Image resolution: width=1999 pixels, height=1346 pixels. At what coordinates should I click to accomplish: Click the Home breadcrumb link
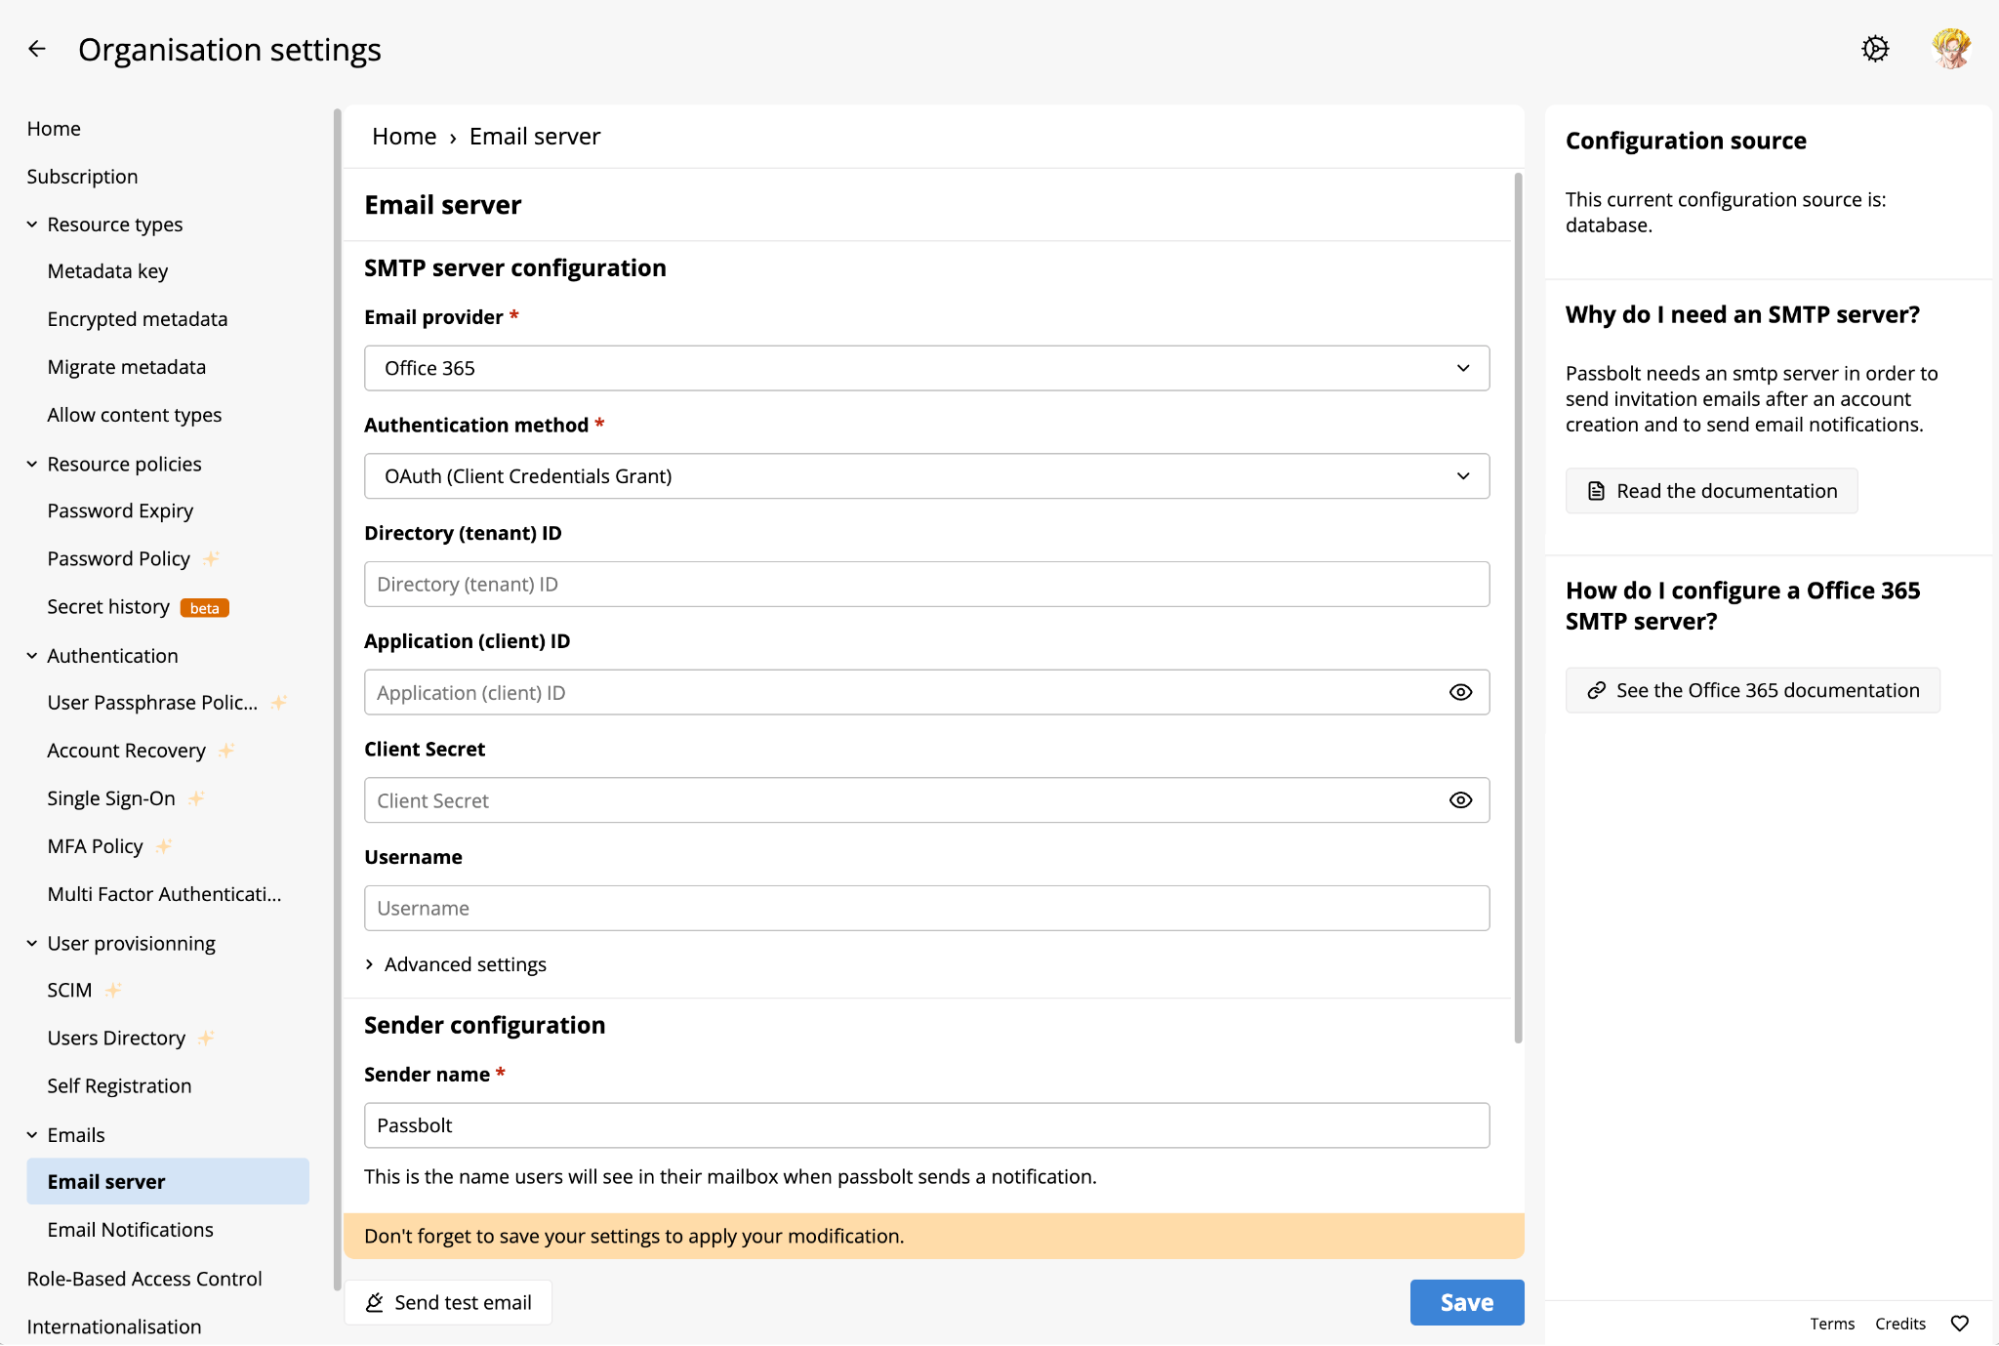tap(404, 136)
